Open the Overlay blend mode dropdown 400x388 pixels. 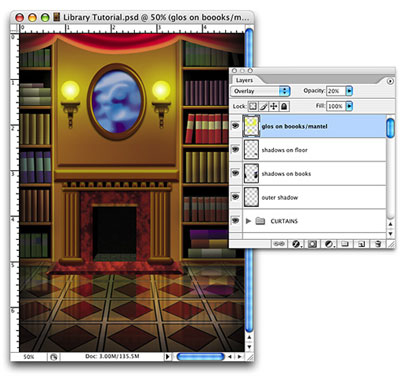tap(260, 91)
